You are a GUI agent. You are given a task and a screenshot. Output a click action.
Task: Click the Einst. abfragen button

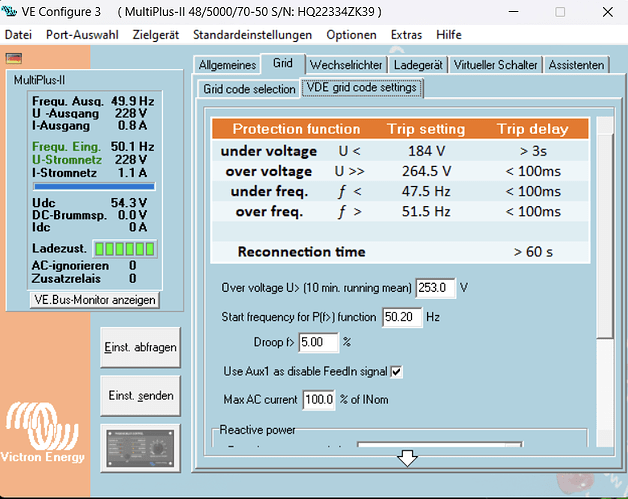pos(140,347)
